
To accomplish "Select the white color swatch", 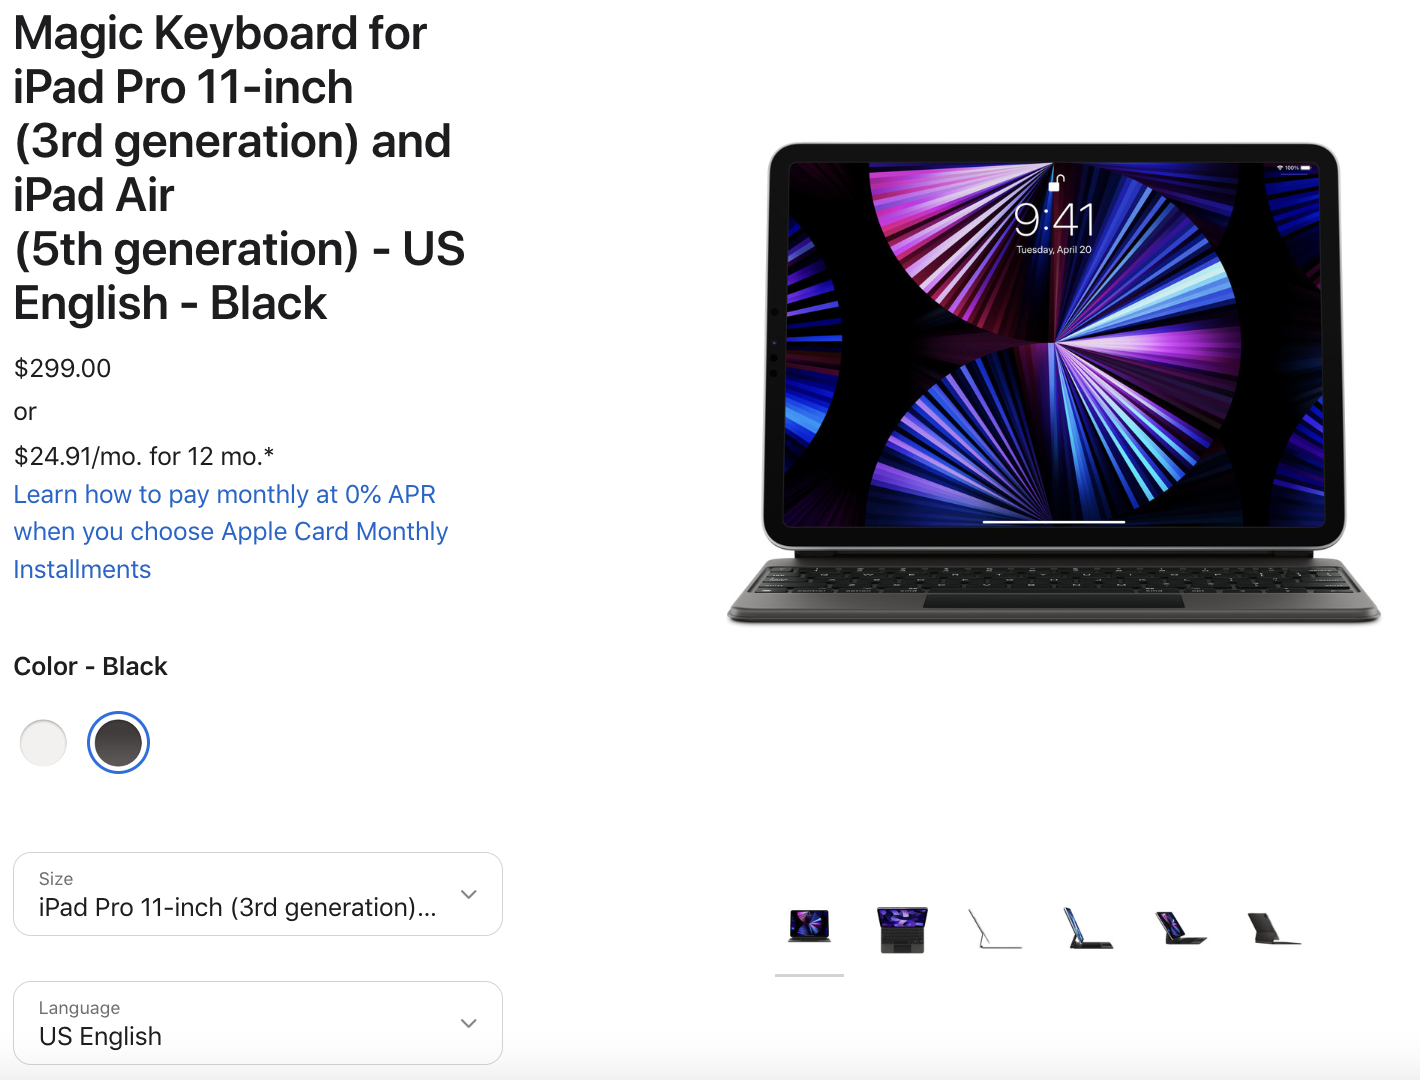I will [x=43, y=743].
